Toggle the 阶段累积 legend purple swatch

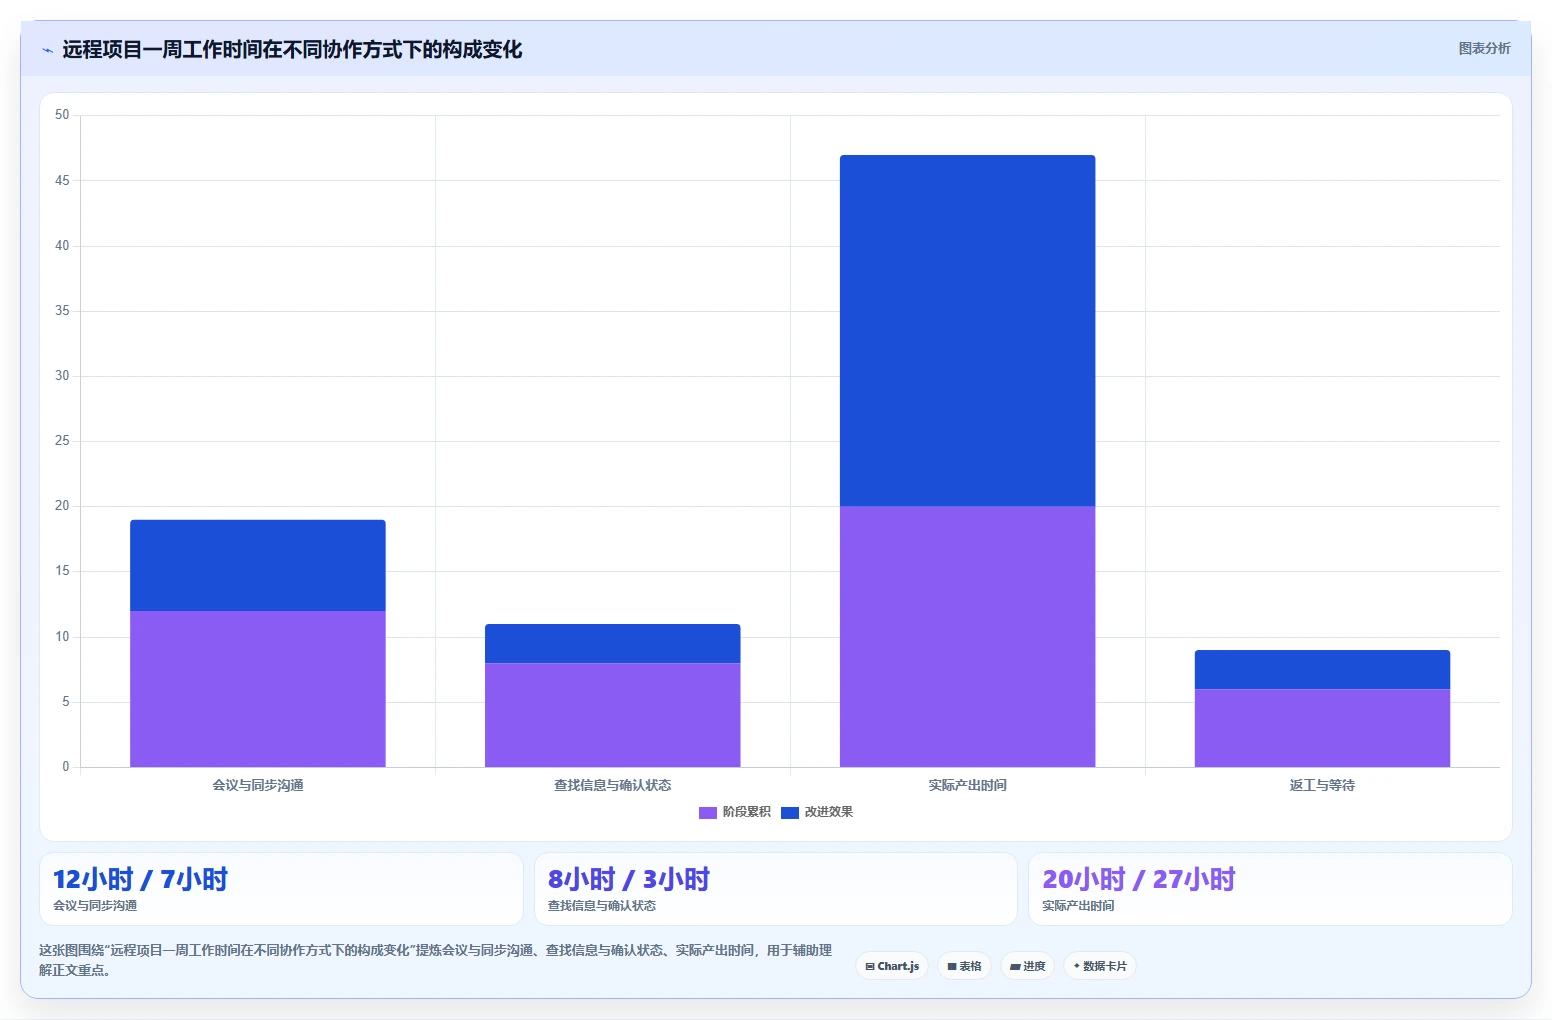pos(708,812)
